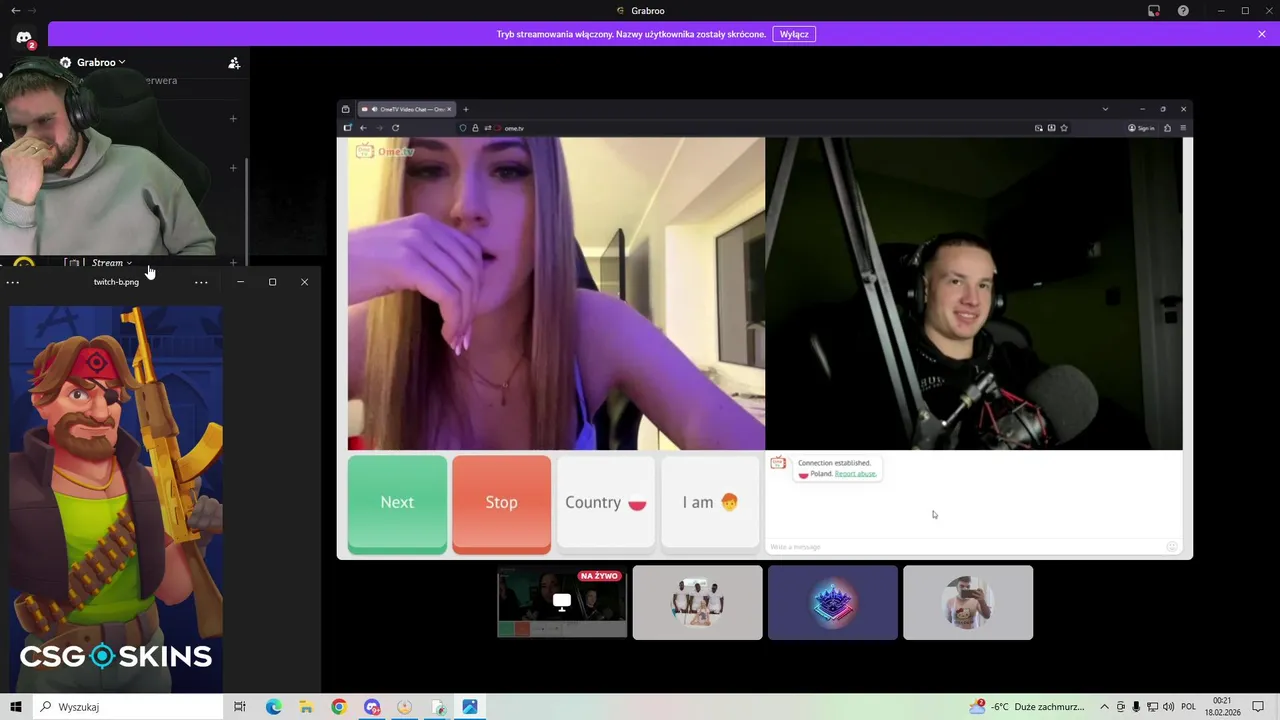This screenshot has height=720, width=1280.
Task: Click the CSGOSKINS image in photo viewer
Action: (x=116, y=498)
